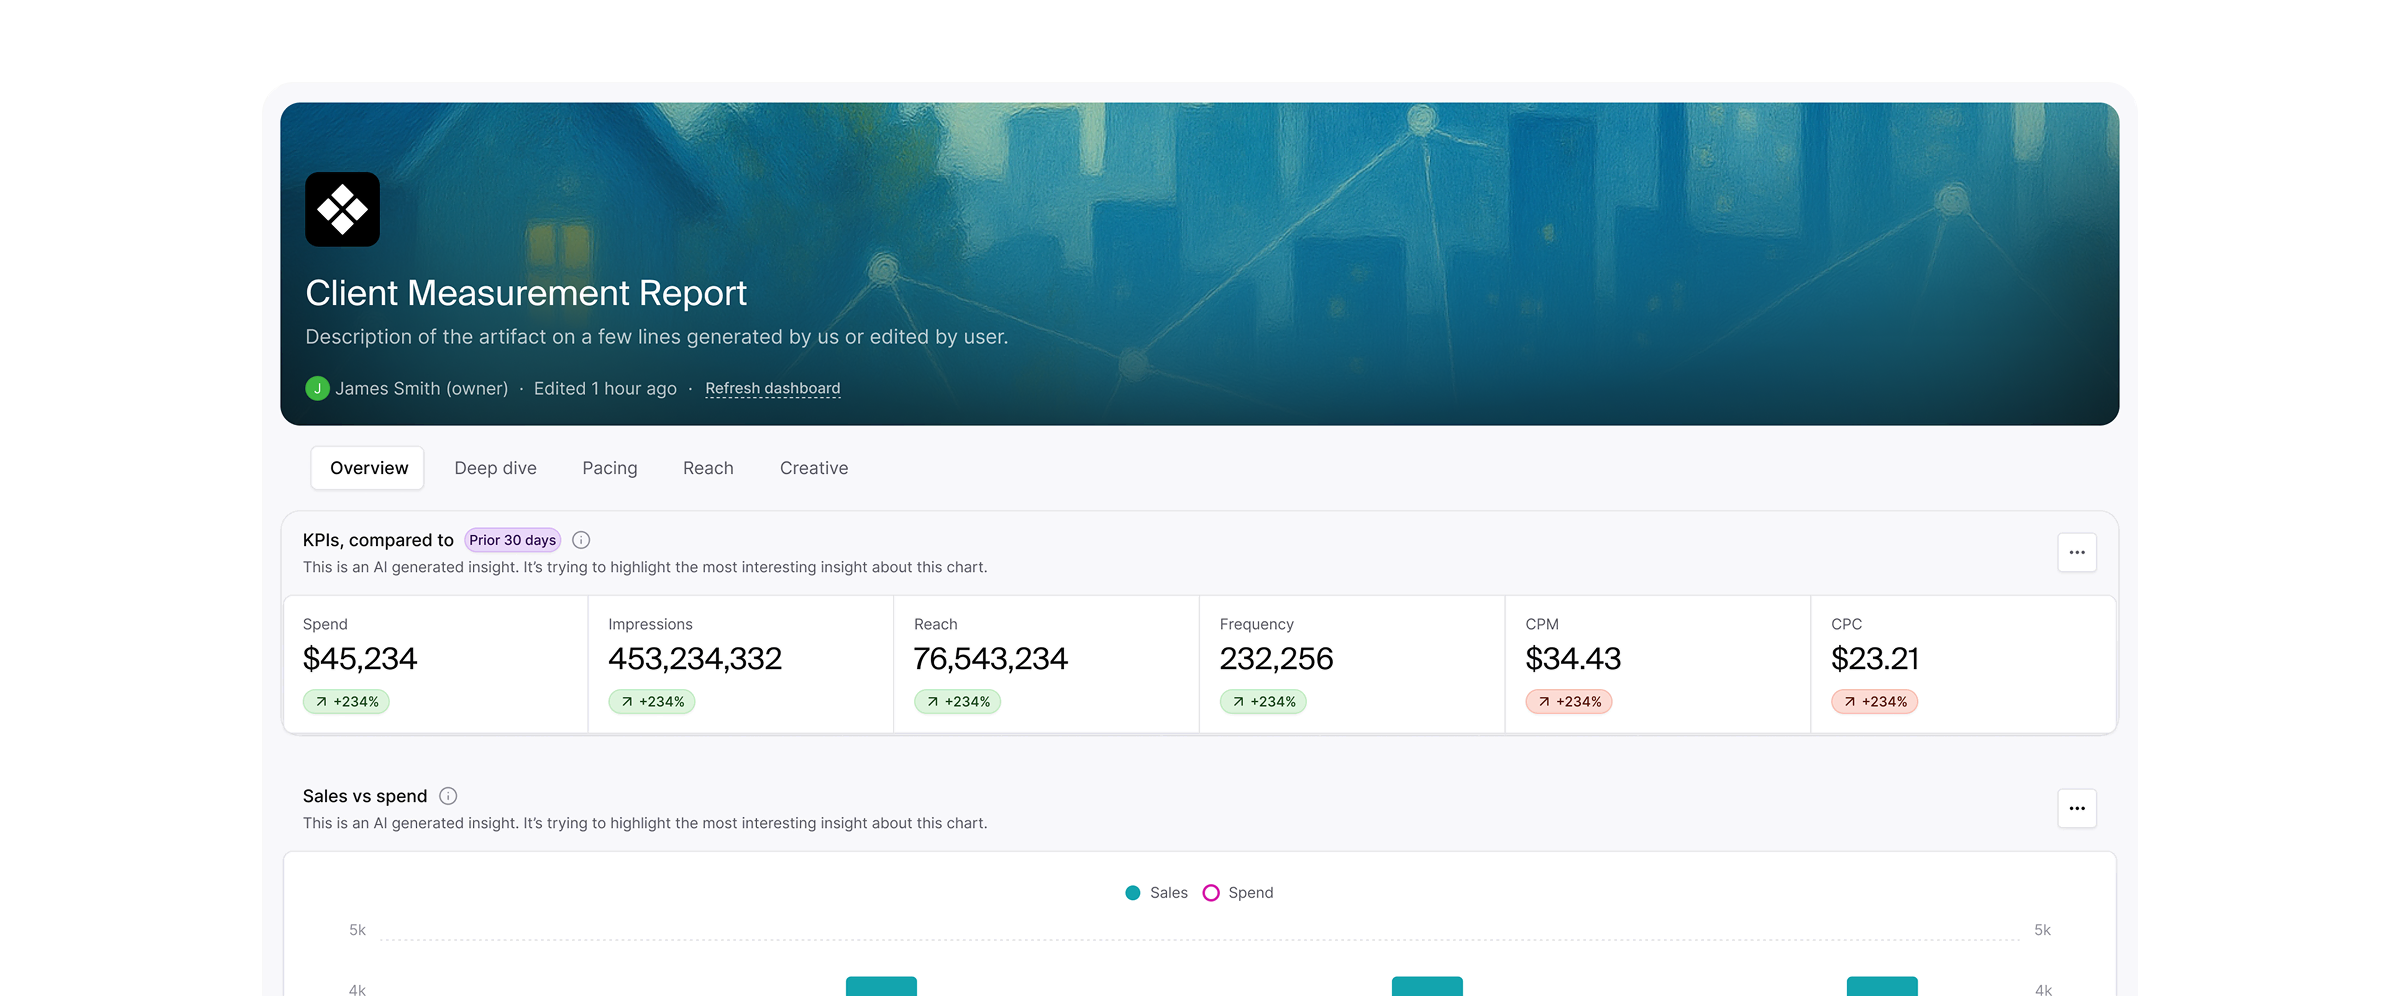Click the Edited 1 hour ago text
The width and height of the screenshot is (2400, 996).
tap(605, 388)
